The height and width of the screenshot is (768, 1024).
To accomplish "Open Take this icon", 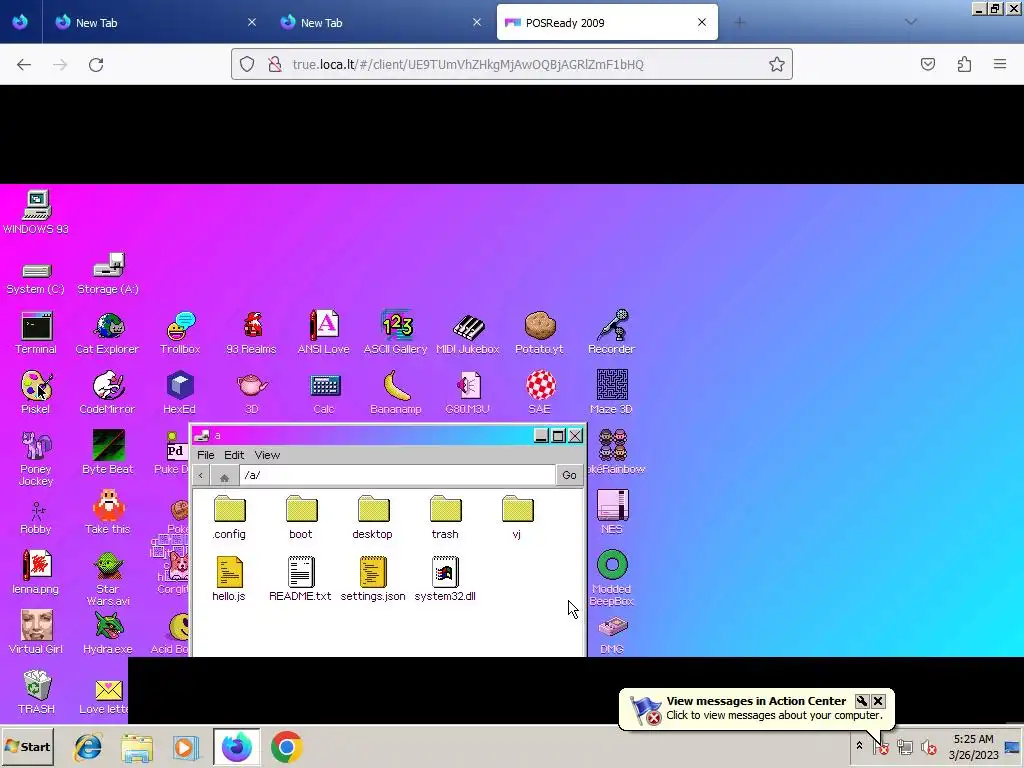I will click(x=108, y=513).
